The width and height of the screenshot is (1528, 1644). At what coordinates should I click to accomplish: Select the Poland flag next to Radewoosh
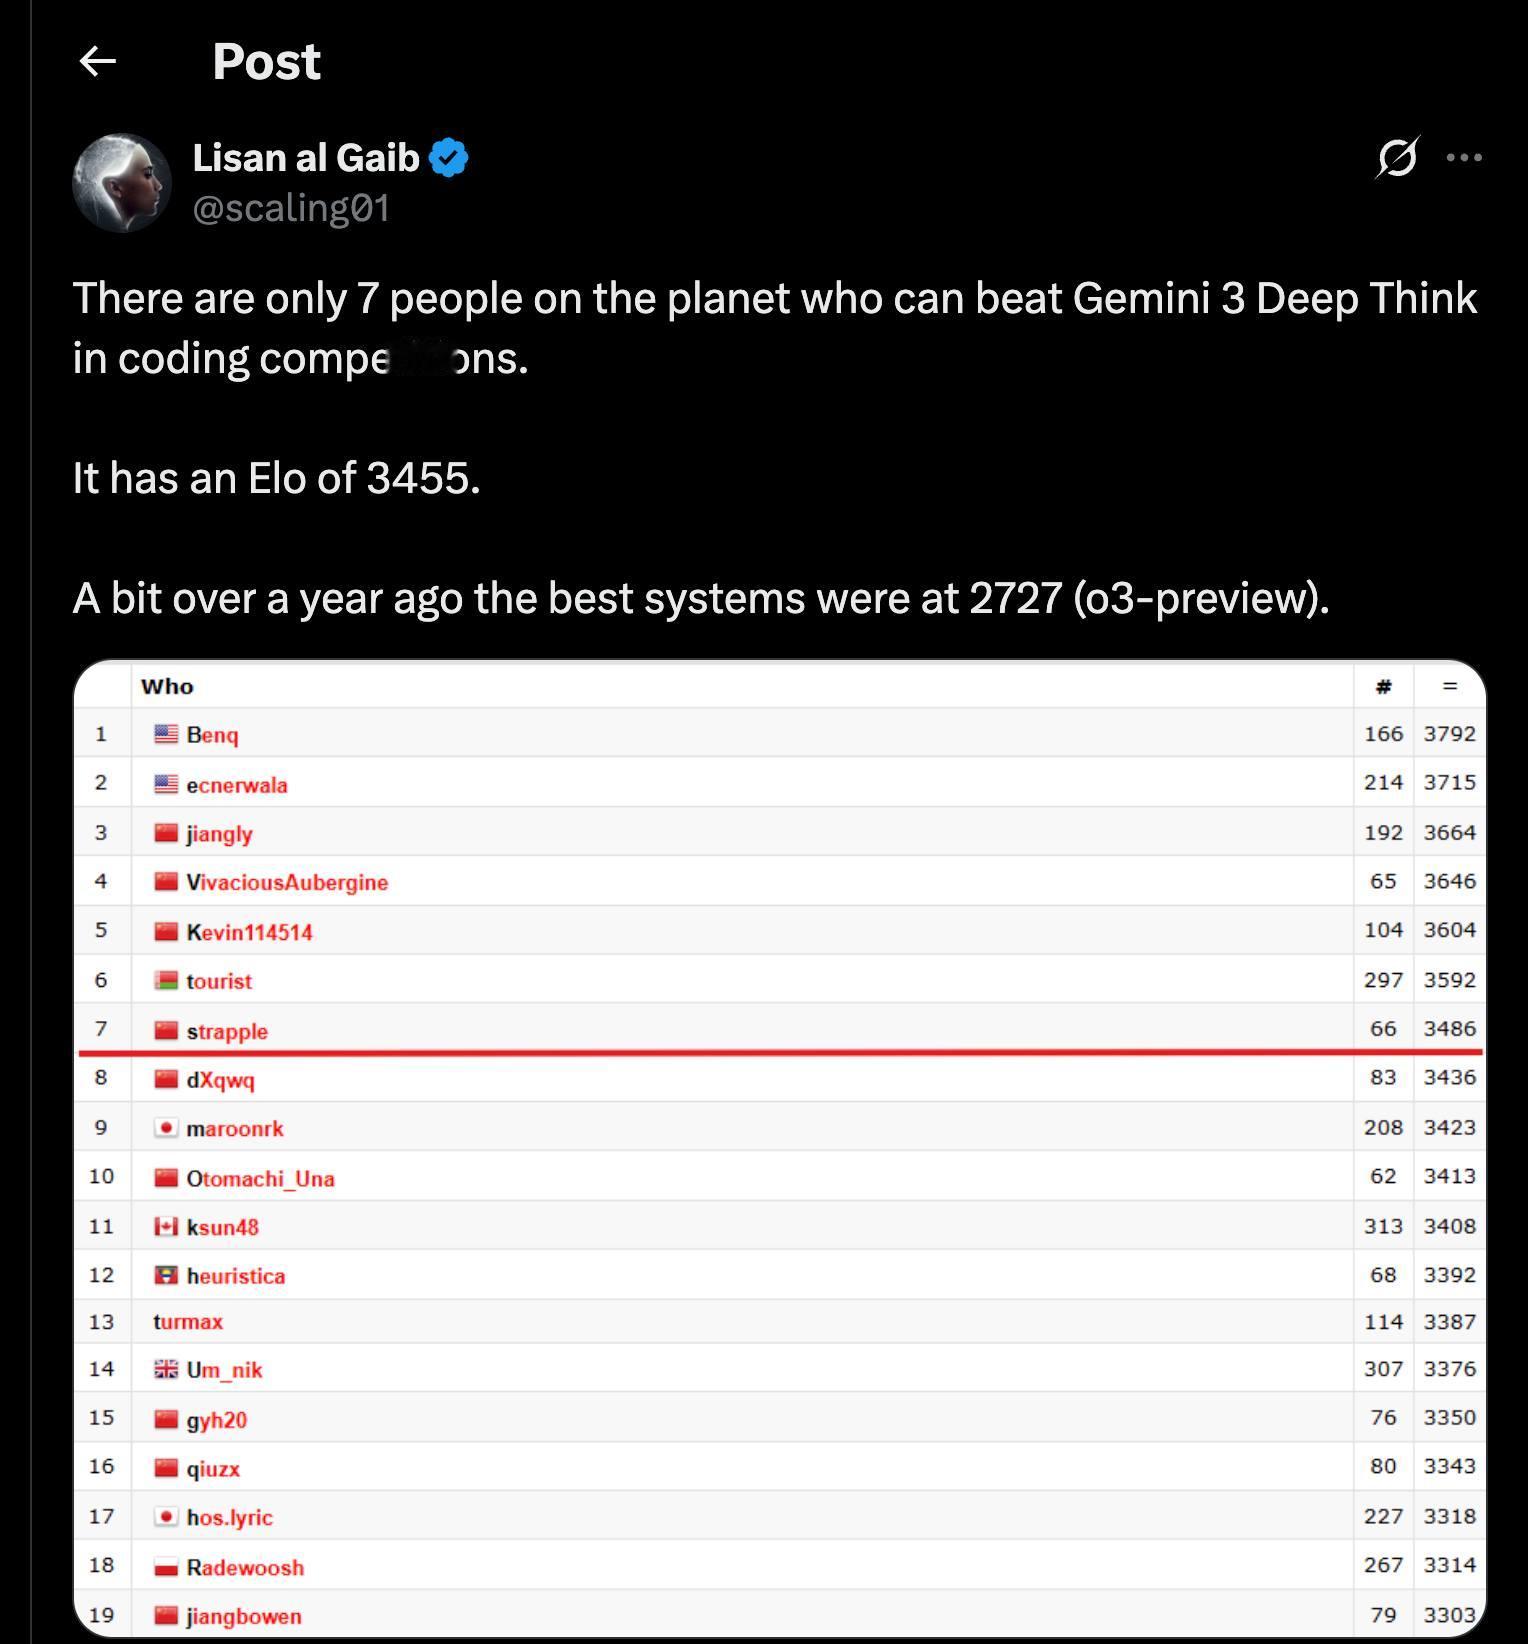point(167,1565)
